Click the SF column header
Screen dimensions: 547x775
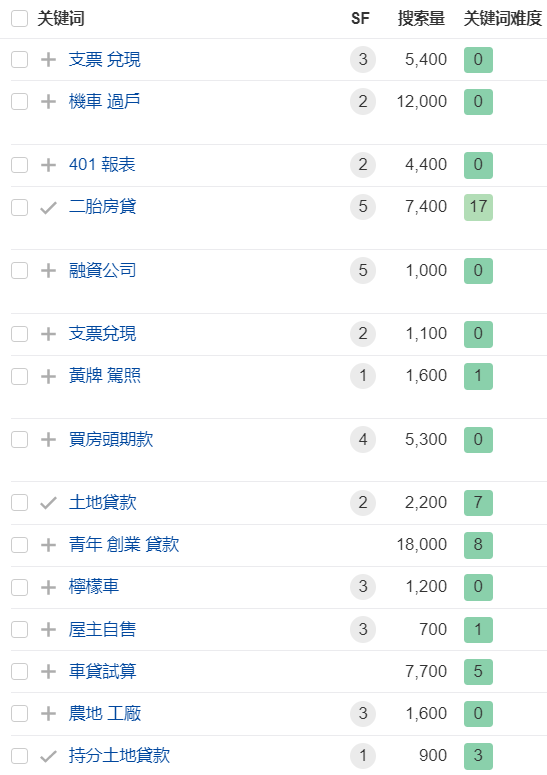coord(360,19)
